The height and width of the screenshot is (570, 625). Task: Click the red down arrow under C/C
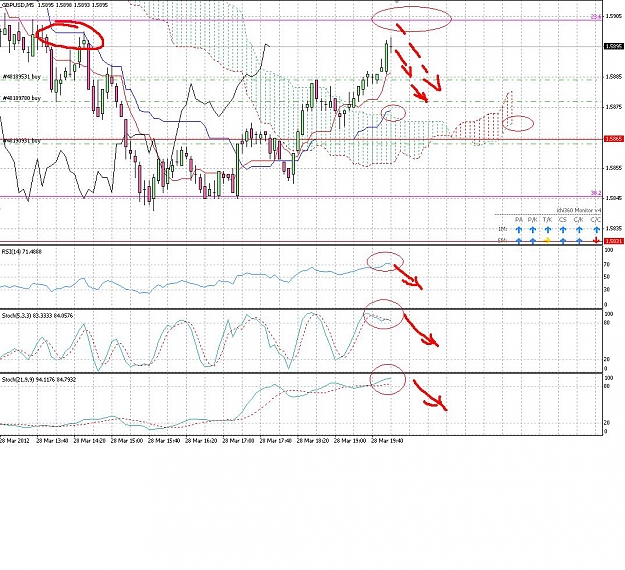click(x=596, y=240)
